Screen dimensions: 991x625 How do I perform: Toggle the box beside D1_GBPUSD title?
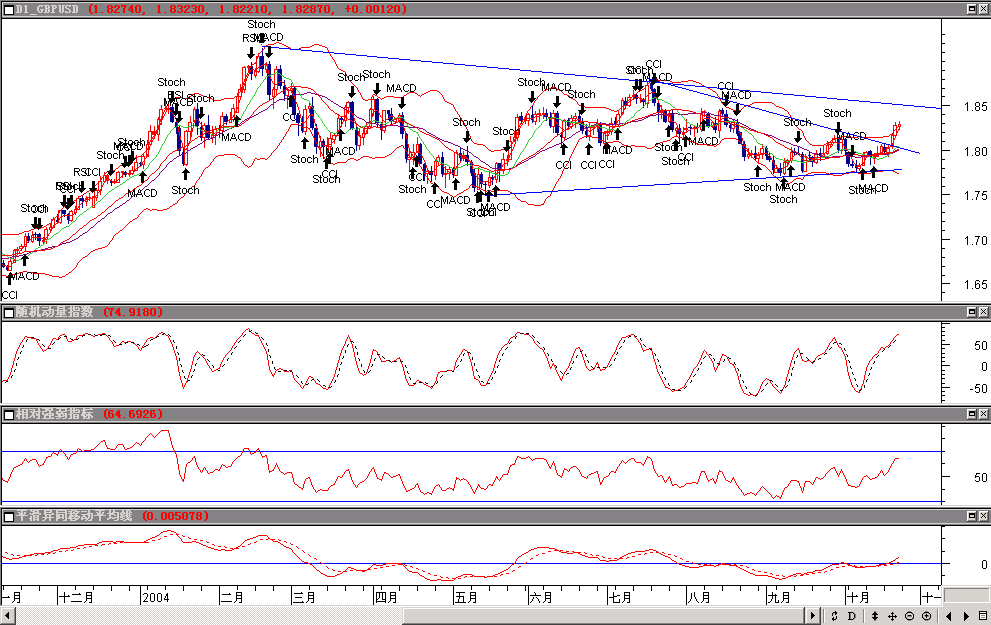8,8
